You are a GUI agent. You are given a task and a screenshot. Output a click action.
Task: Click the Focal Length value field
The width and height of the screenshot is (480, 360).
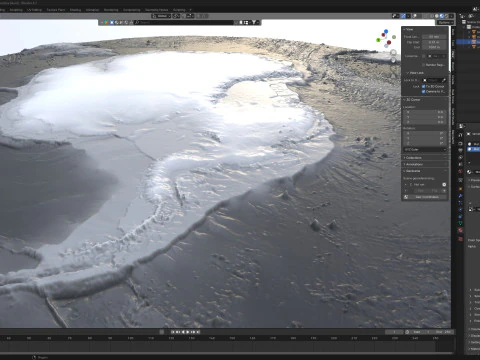pyautogui.click(x=434, y=37)
